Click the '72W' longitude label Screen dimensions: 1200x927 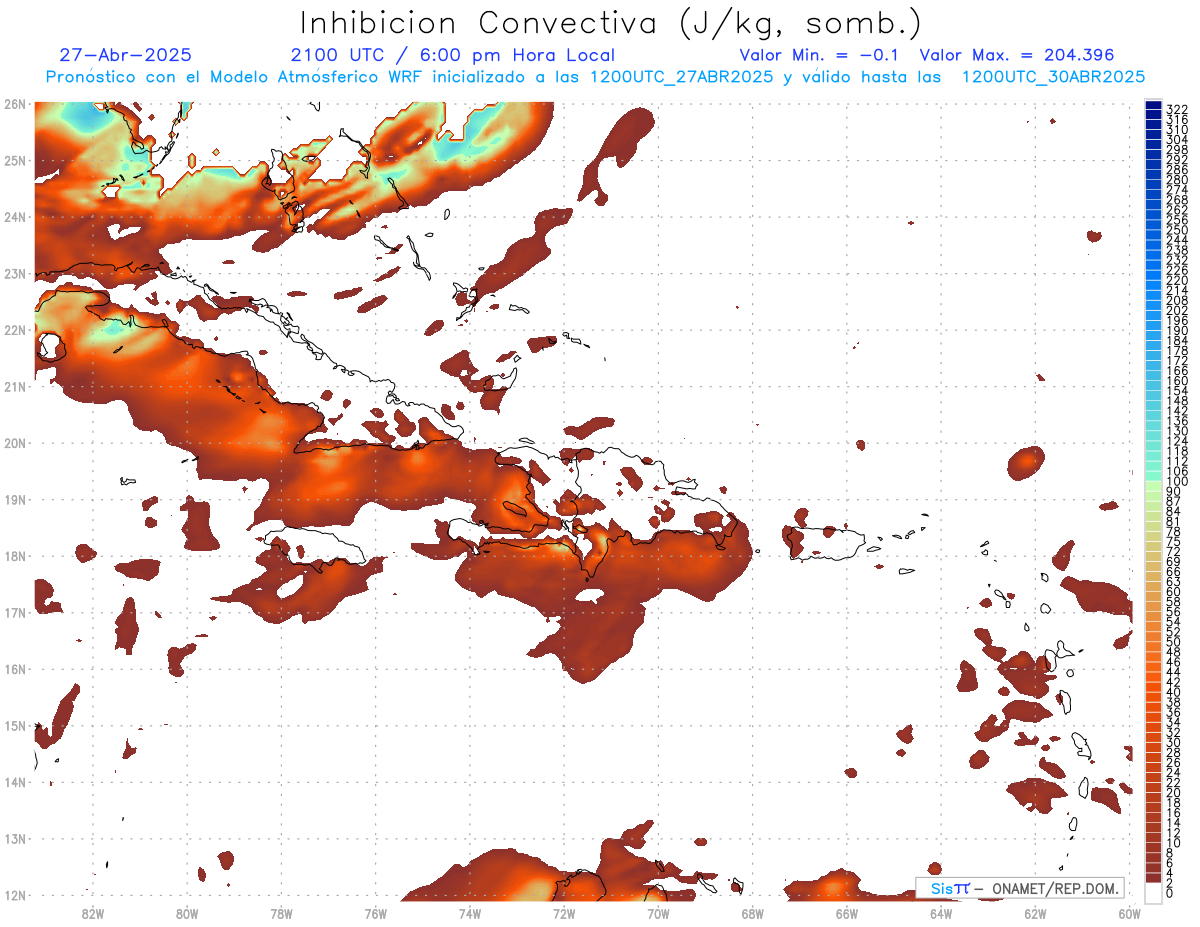[x=563, y=912]
